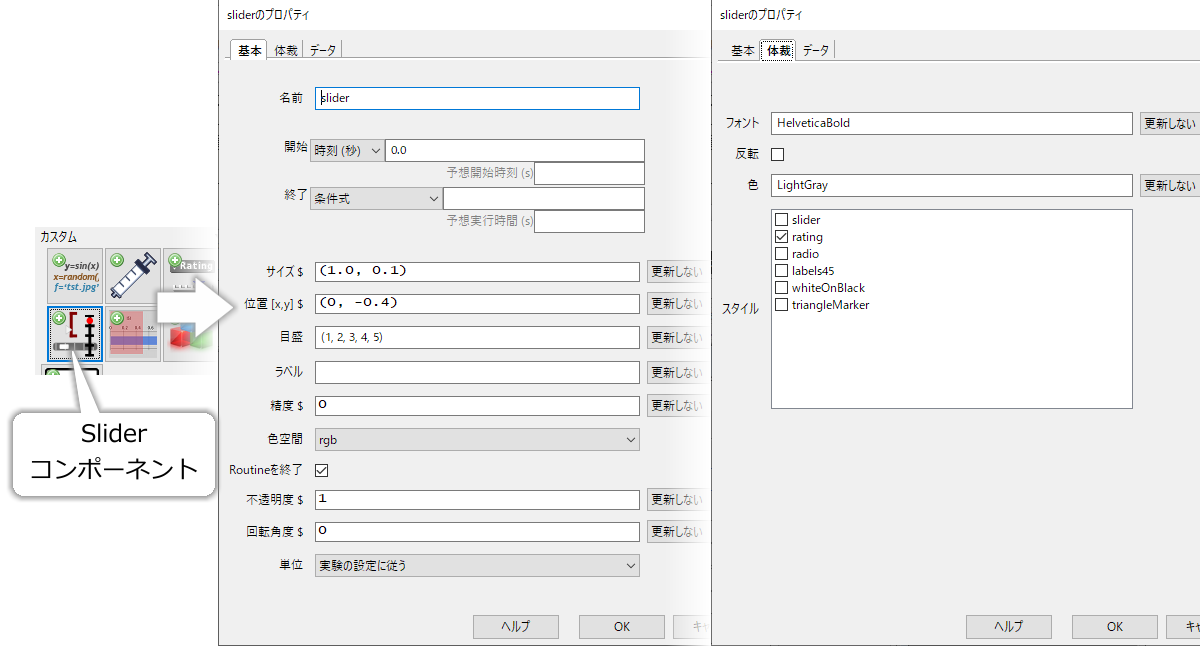The image size is (1200, 647).
Task: Select the Slider component icon
Action: 74,334
